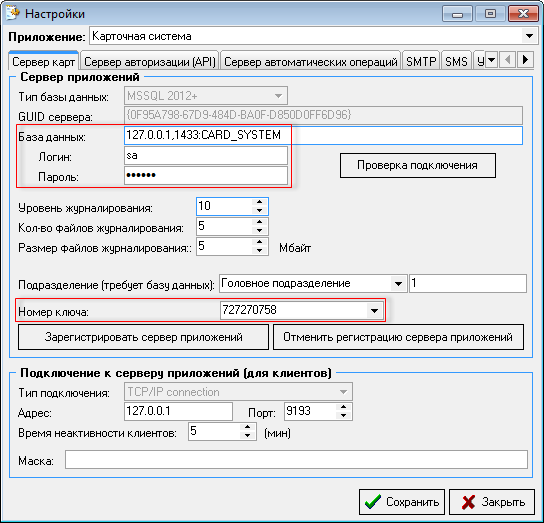Expand the Головное подразделение dropdown
This screenshot has height=523, width=544.
tap(399, 284)
